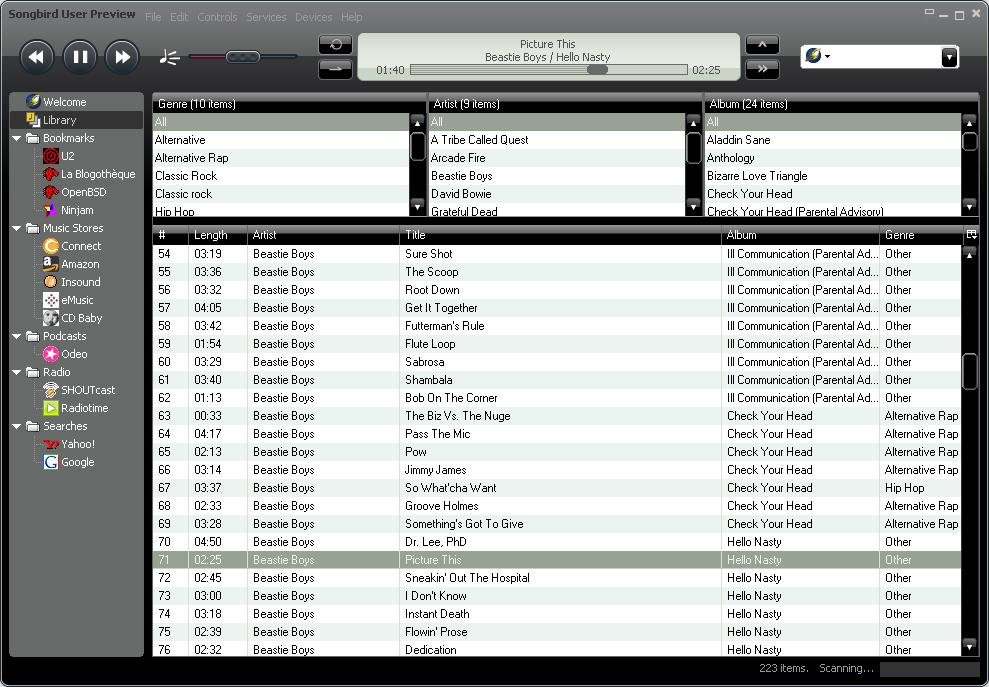
Task: Mute the volume speaker icon
Action: click(x=169, y=57)
